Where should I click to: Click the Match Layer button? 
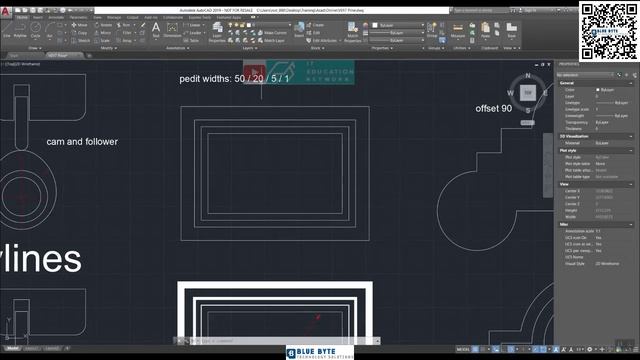pyautogui.click(x=271, y=40)
